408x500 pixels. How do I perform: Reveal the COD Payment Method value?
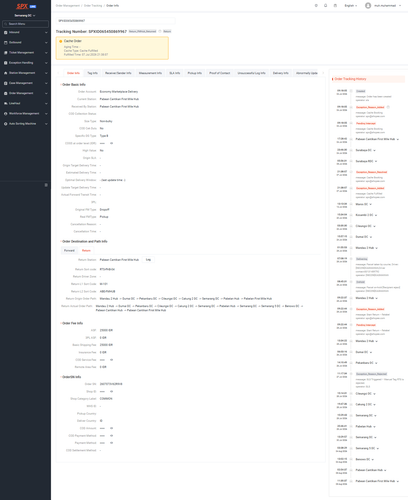point(111,436)
